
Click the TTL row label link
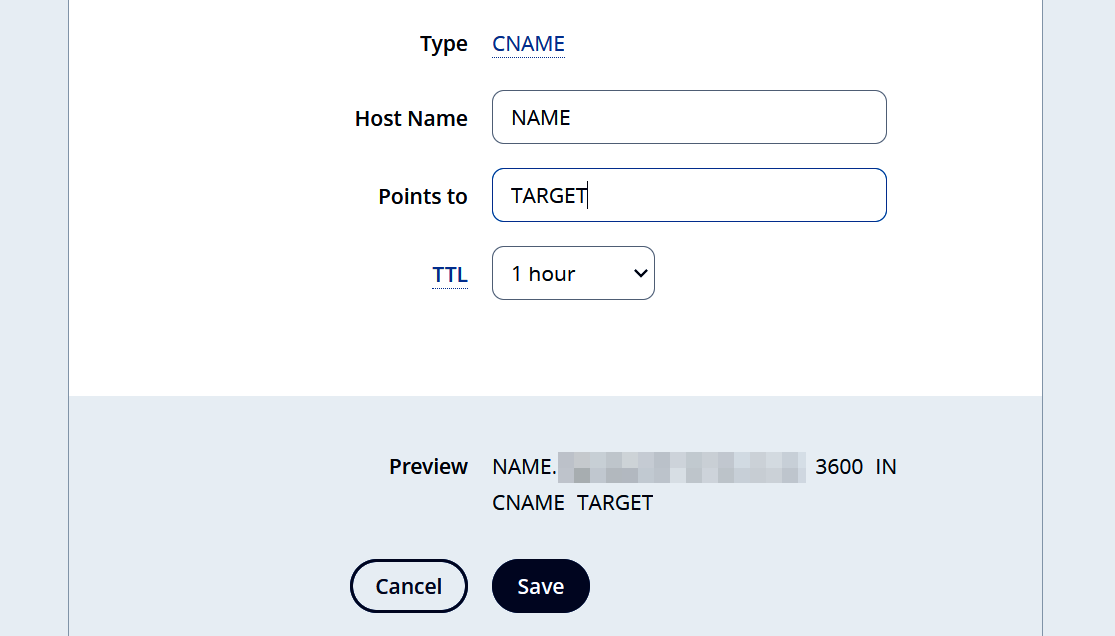(450, 274)
